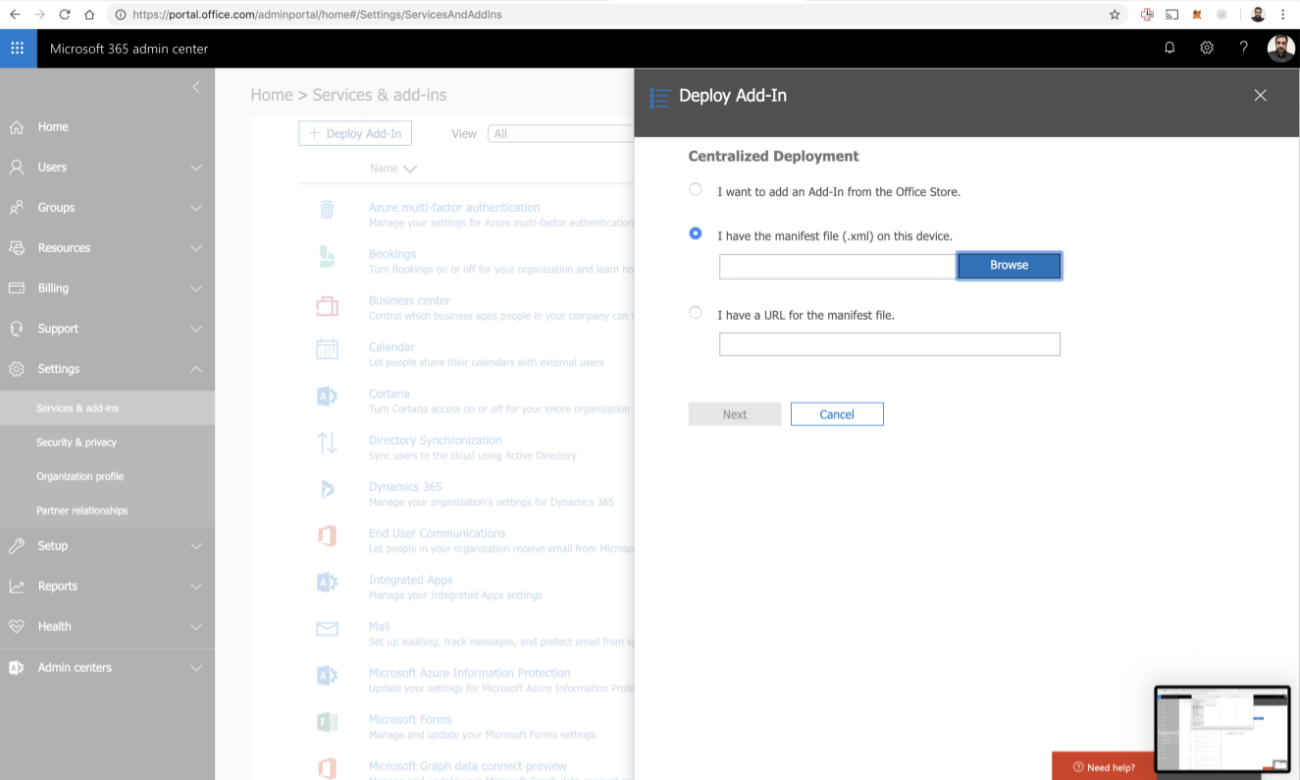Select URL for manifest file option
The width and height of the screenshot is (1300, 780).
(696, 312)
